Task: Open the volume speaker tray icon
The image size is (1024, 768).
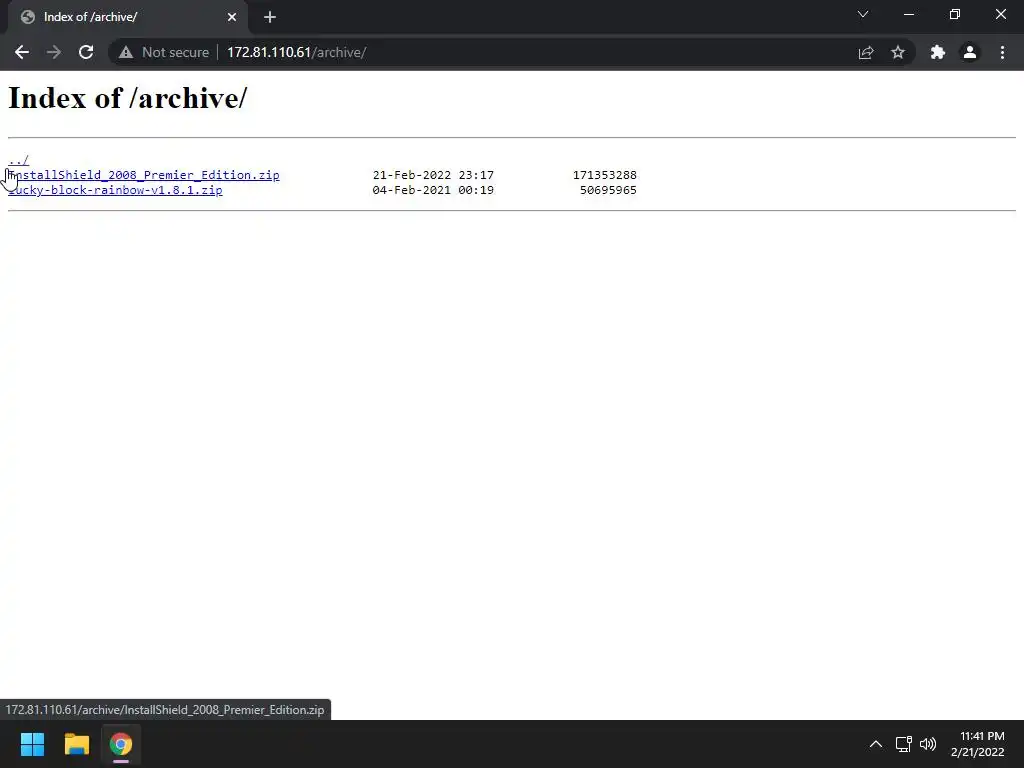Action: [927, 744]
